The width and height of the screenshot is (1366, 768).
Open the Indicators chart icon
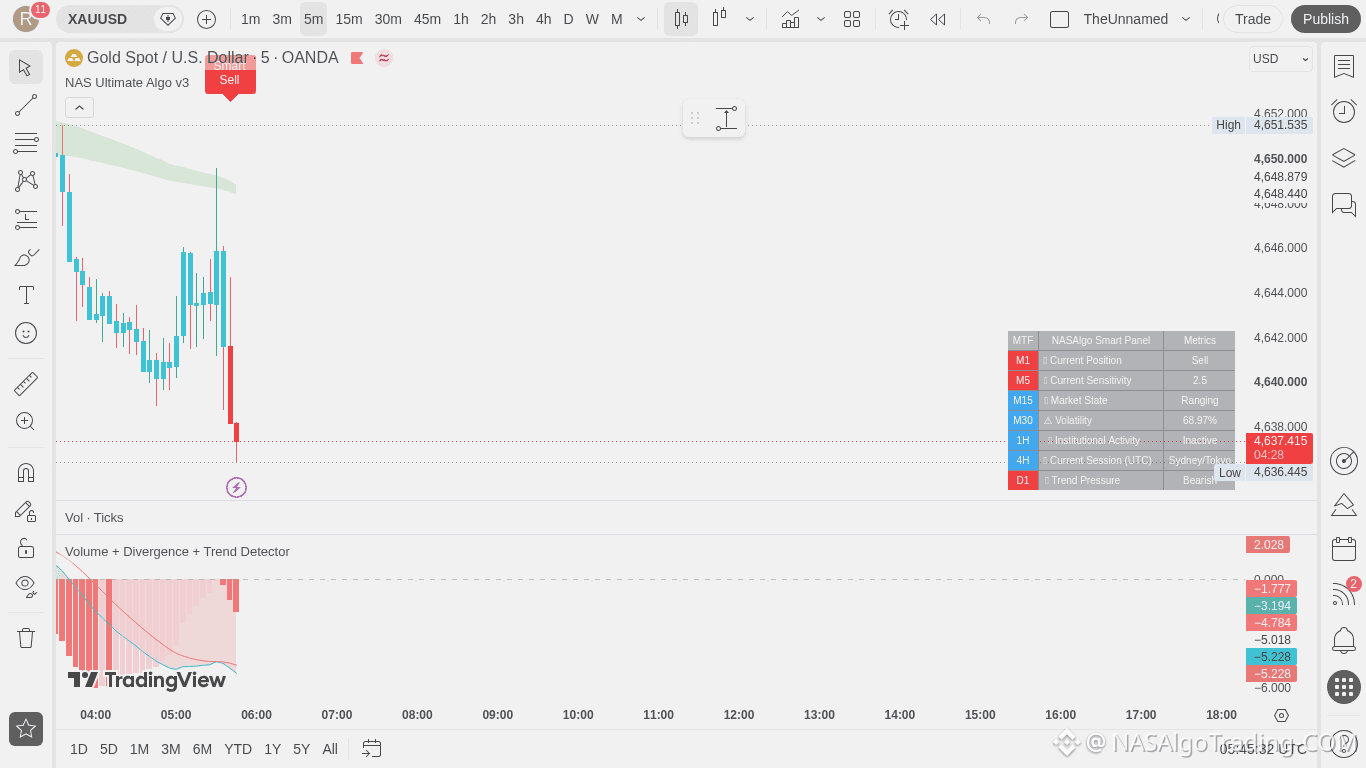[790, 19]
